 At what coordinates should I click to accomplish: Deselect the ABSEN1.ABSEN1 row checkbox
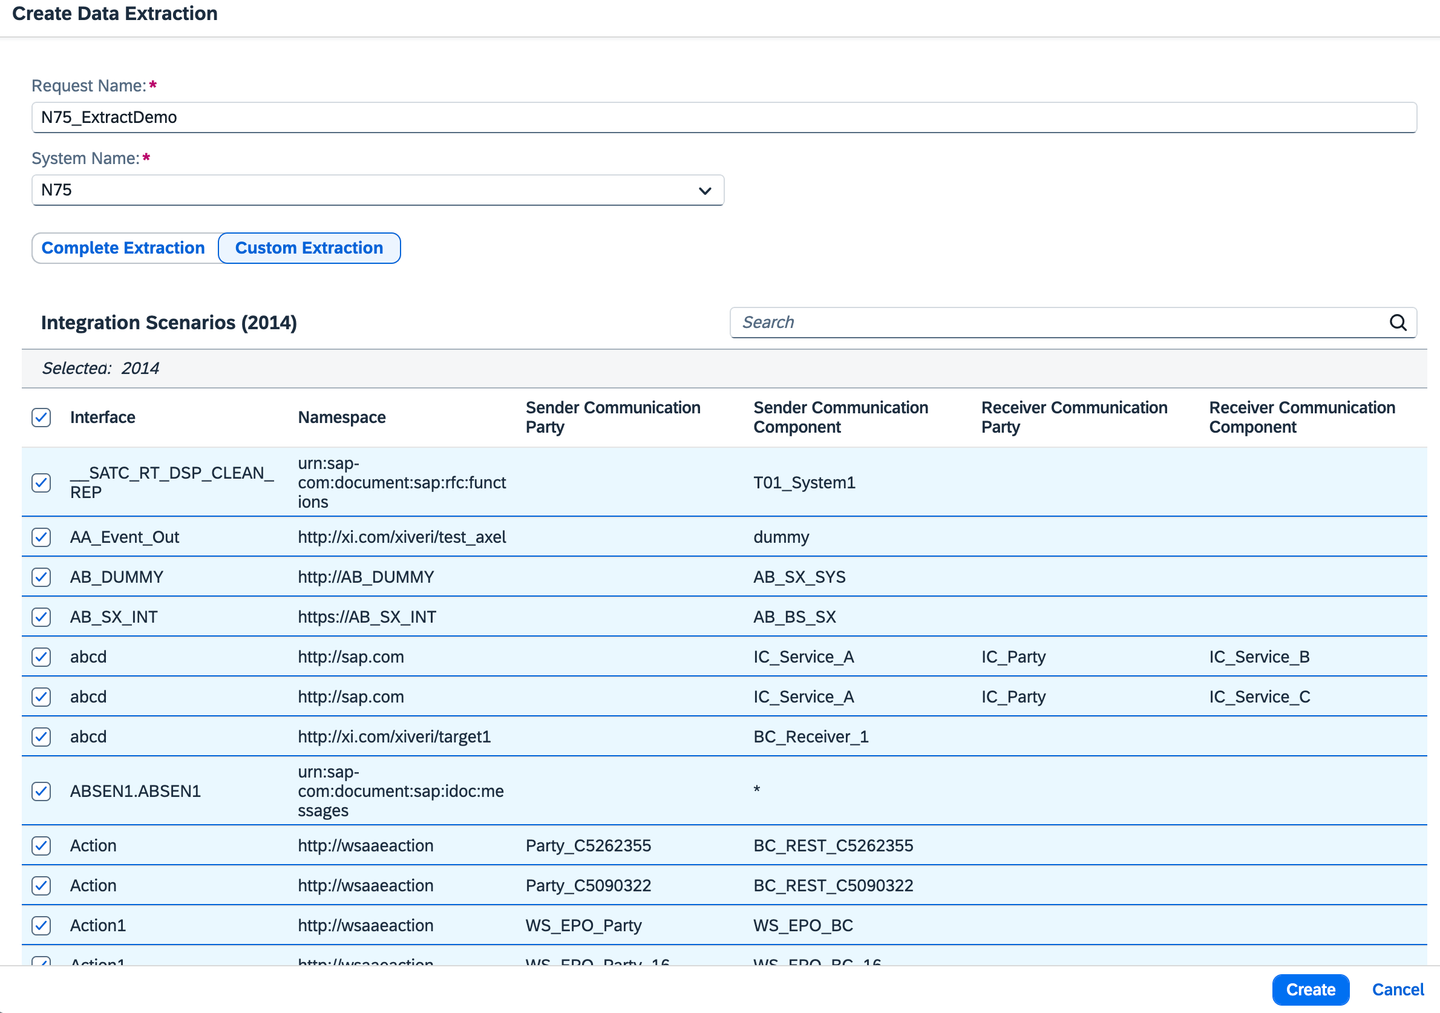[x=41, y=791]
